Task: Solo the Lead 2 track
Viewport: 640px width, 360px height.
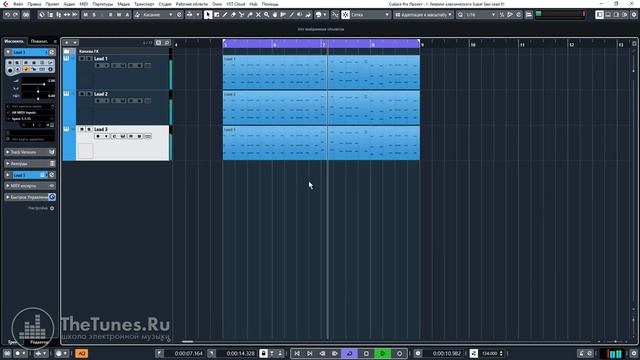Action: click(89, 94)
